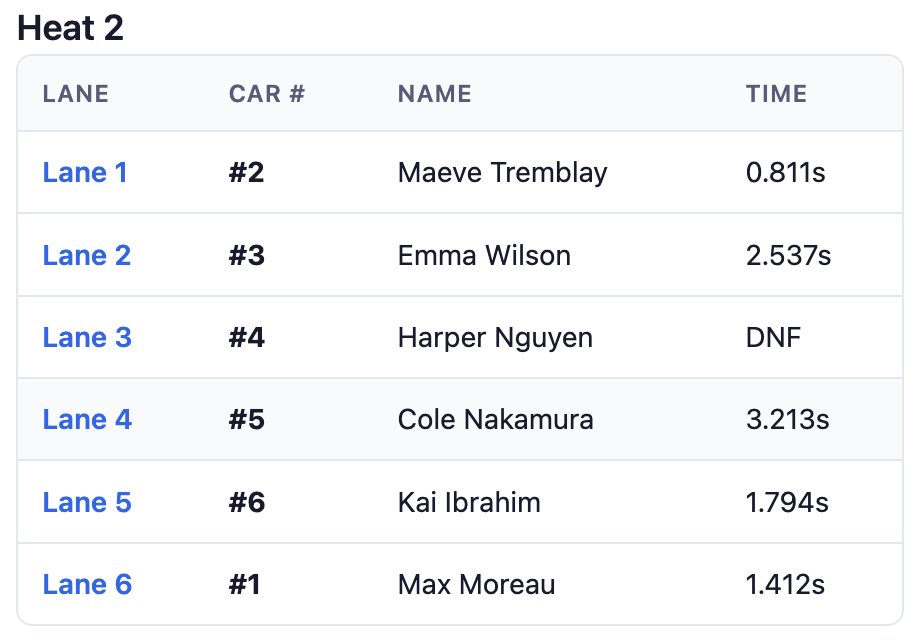The width and height of the screenshot is (916, 642).
Task: Click the DNF time entry
Action: [x=773, y=337]
